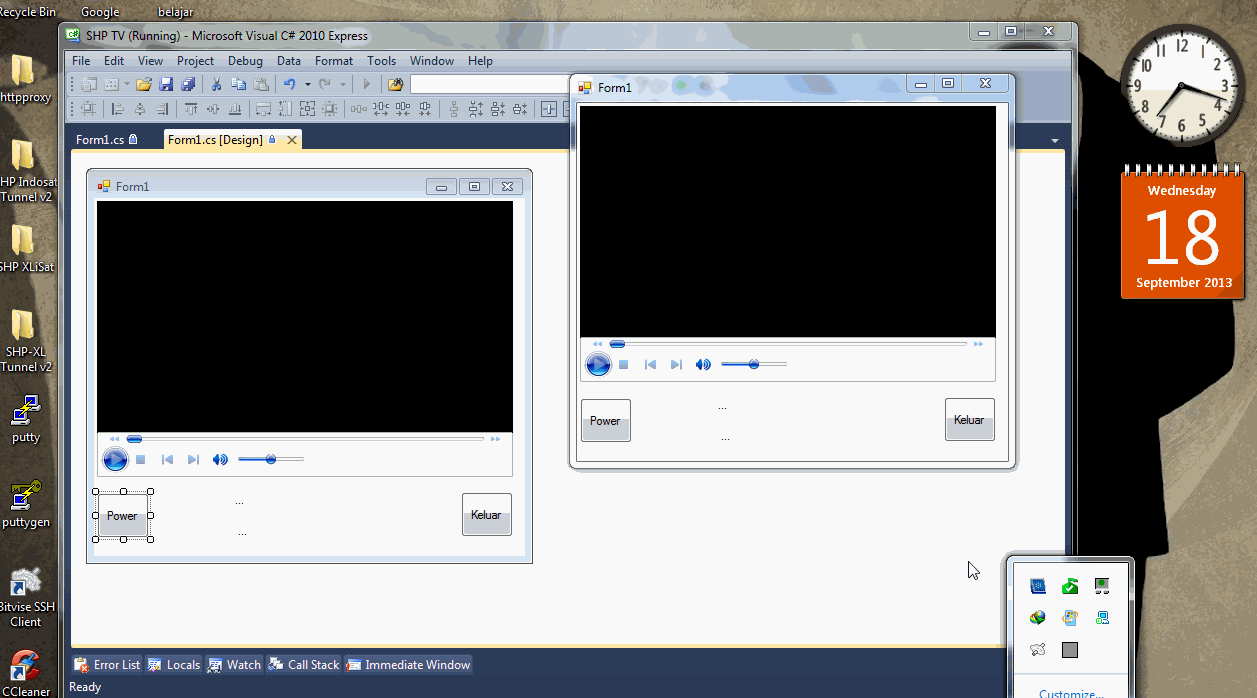Click the Find combo box field
This screenshot has height=698, width=1257.
[x=490, y=85]
